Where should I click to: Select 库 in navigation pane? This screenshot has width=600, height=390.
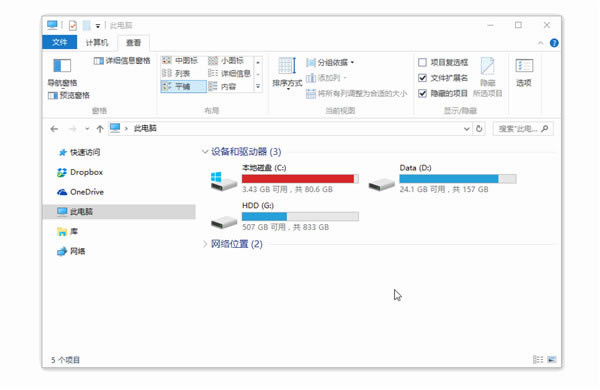pyautogui.click(x=68, y=232)
